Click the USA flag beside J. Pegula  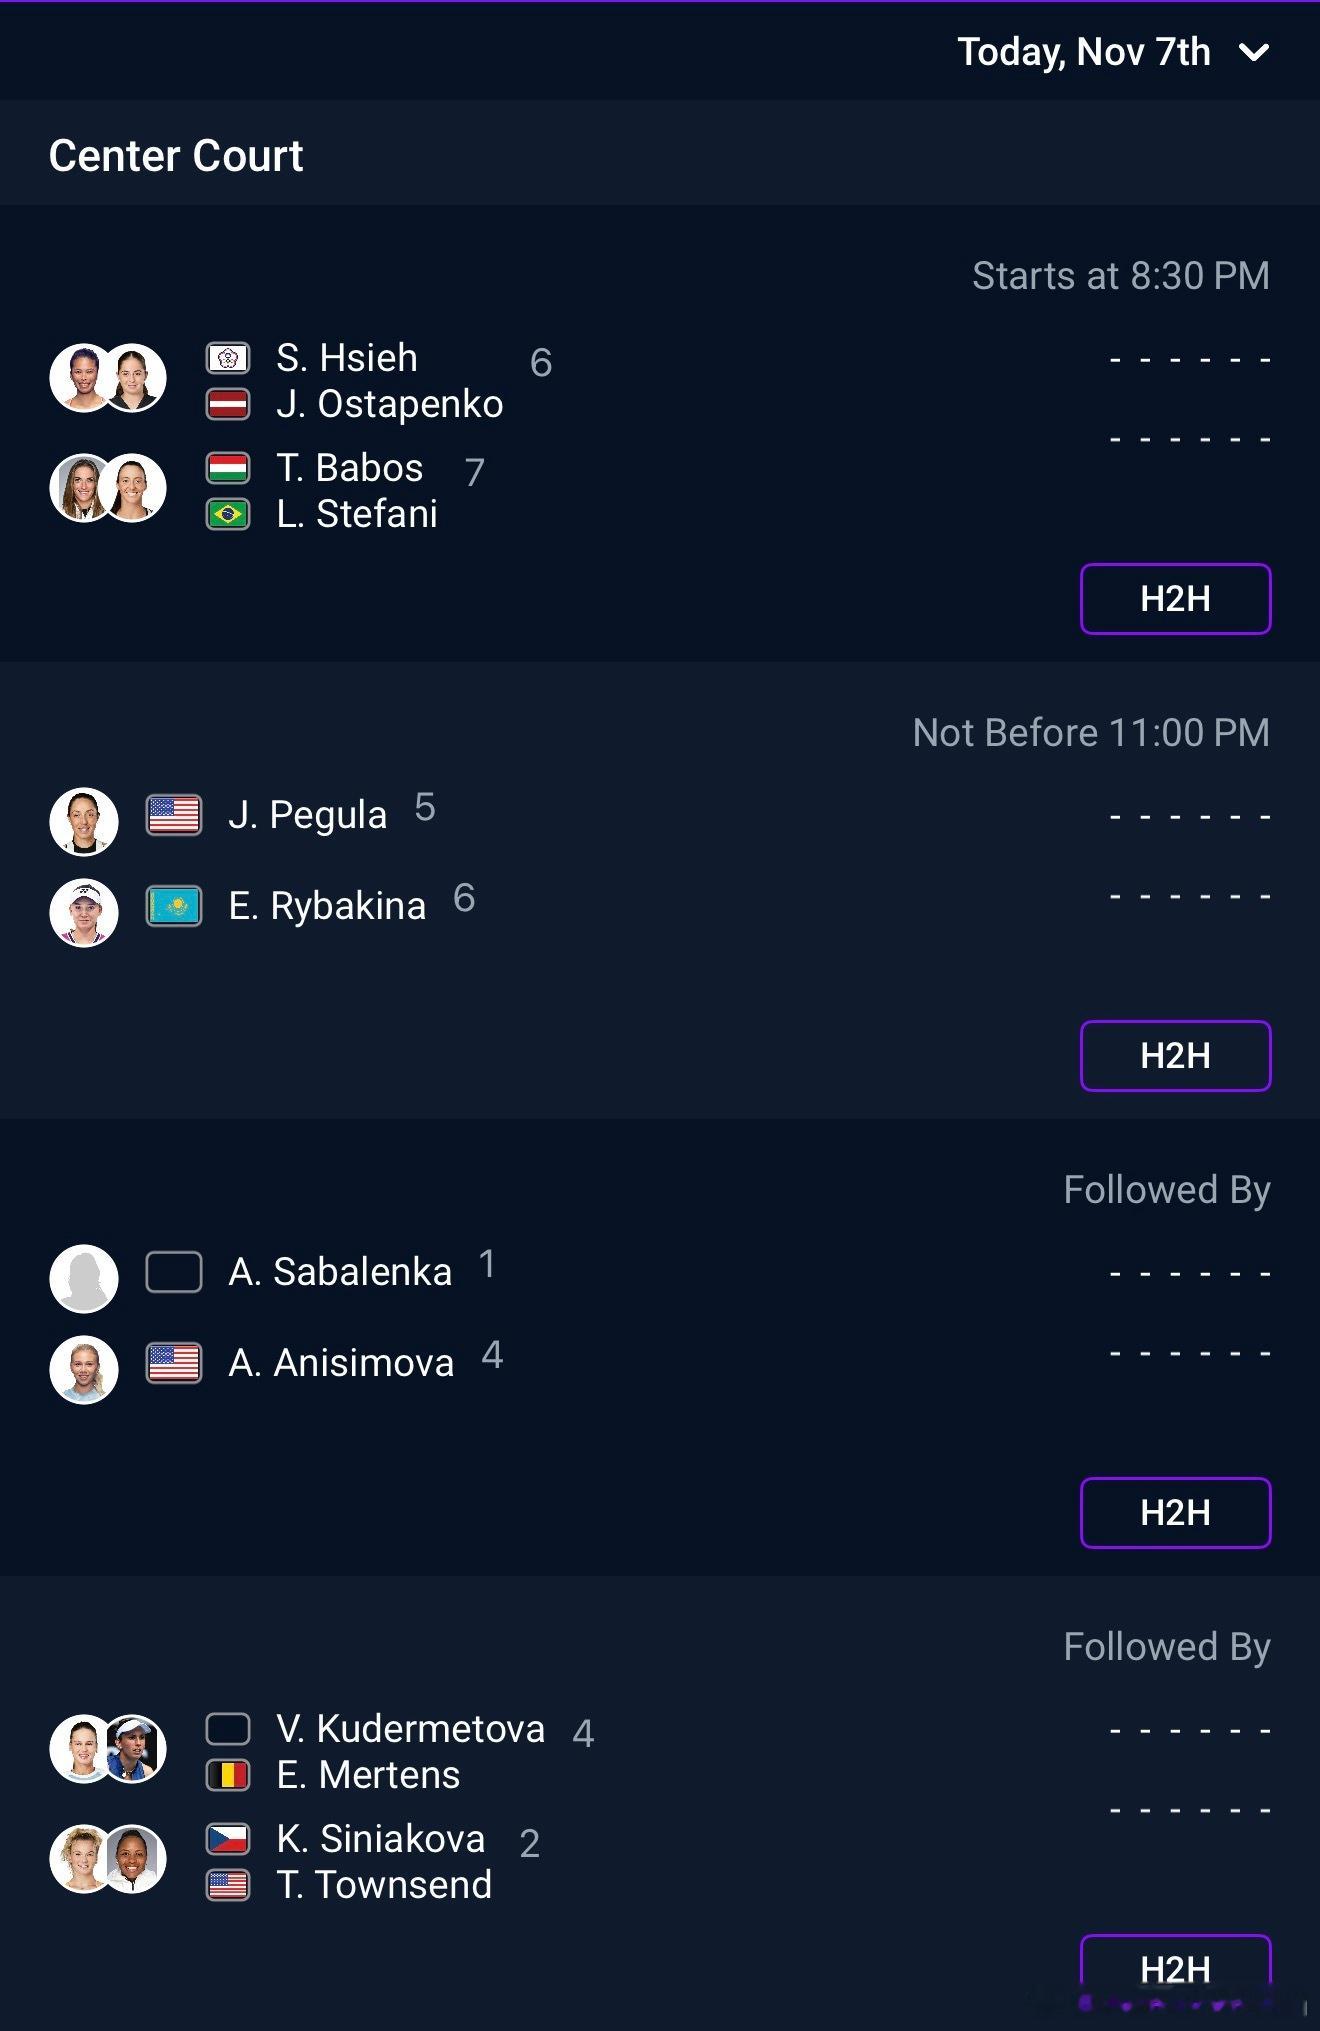click(174, 815)
